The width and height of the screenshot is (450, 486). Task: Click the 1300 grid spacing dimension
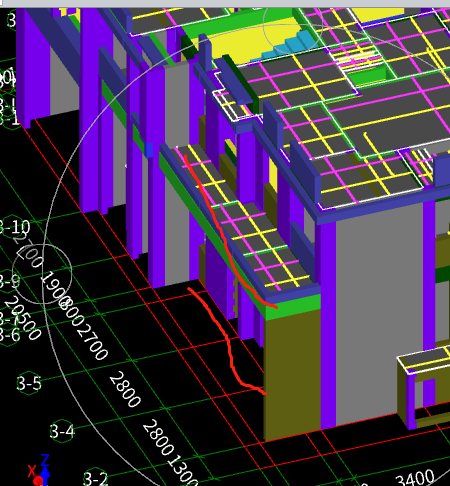[183, 470]
